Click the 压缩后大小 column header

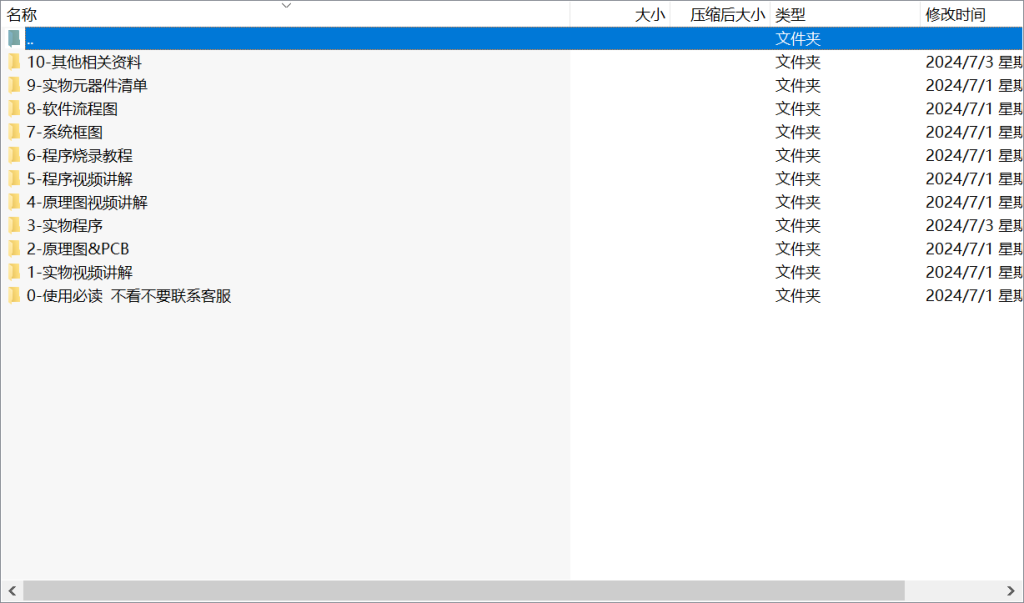pos(727,15)
